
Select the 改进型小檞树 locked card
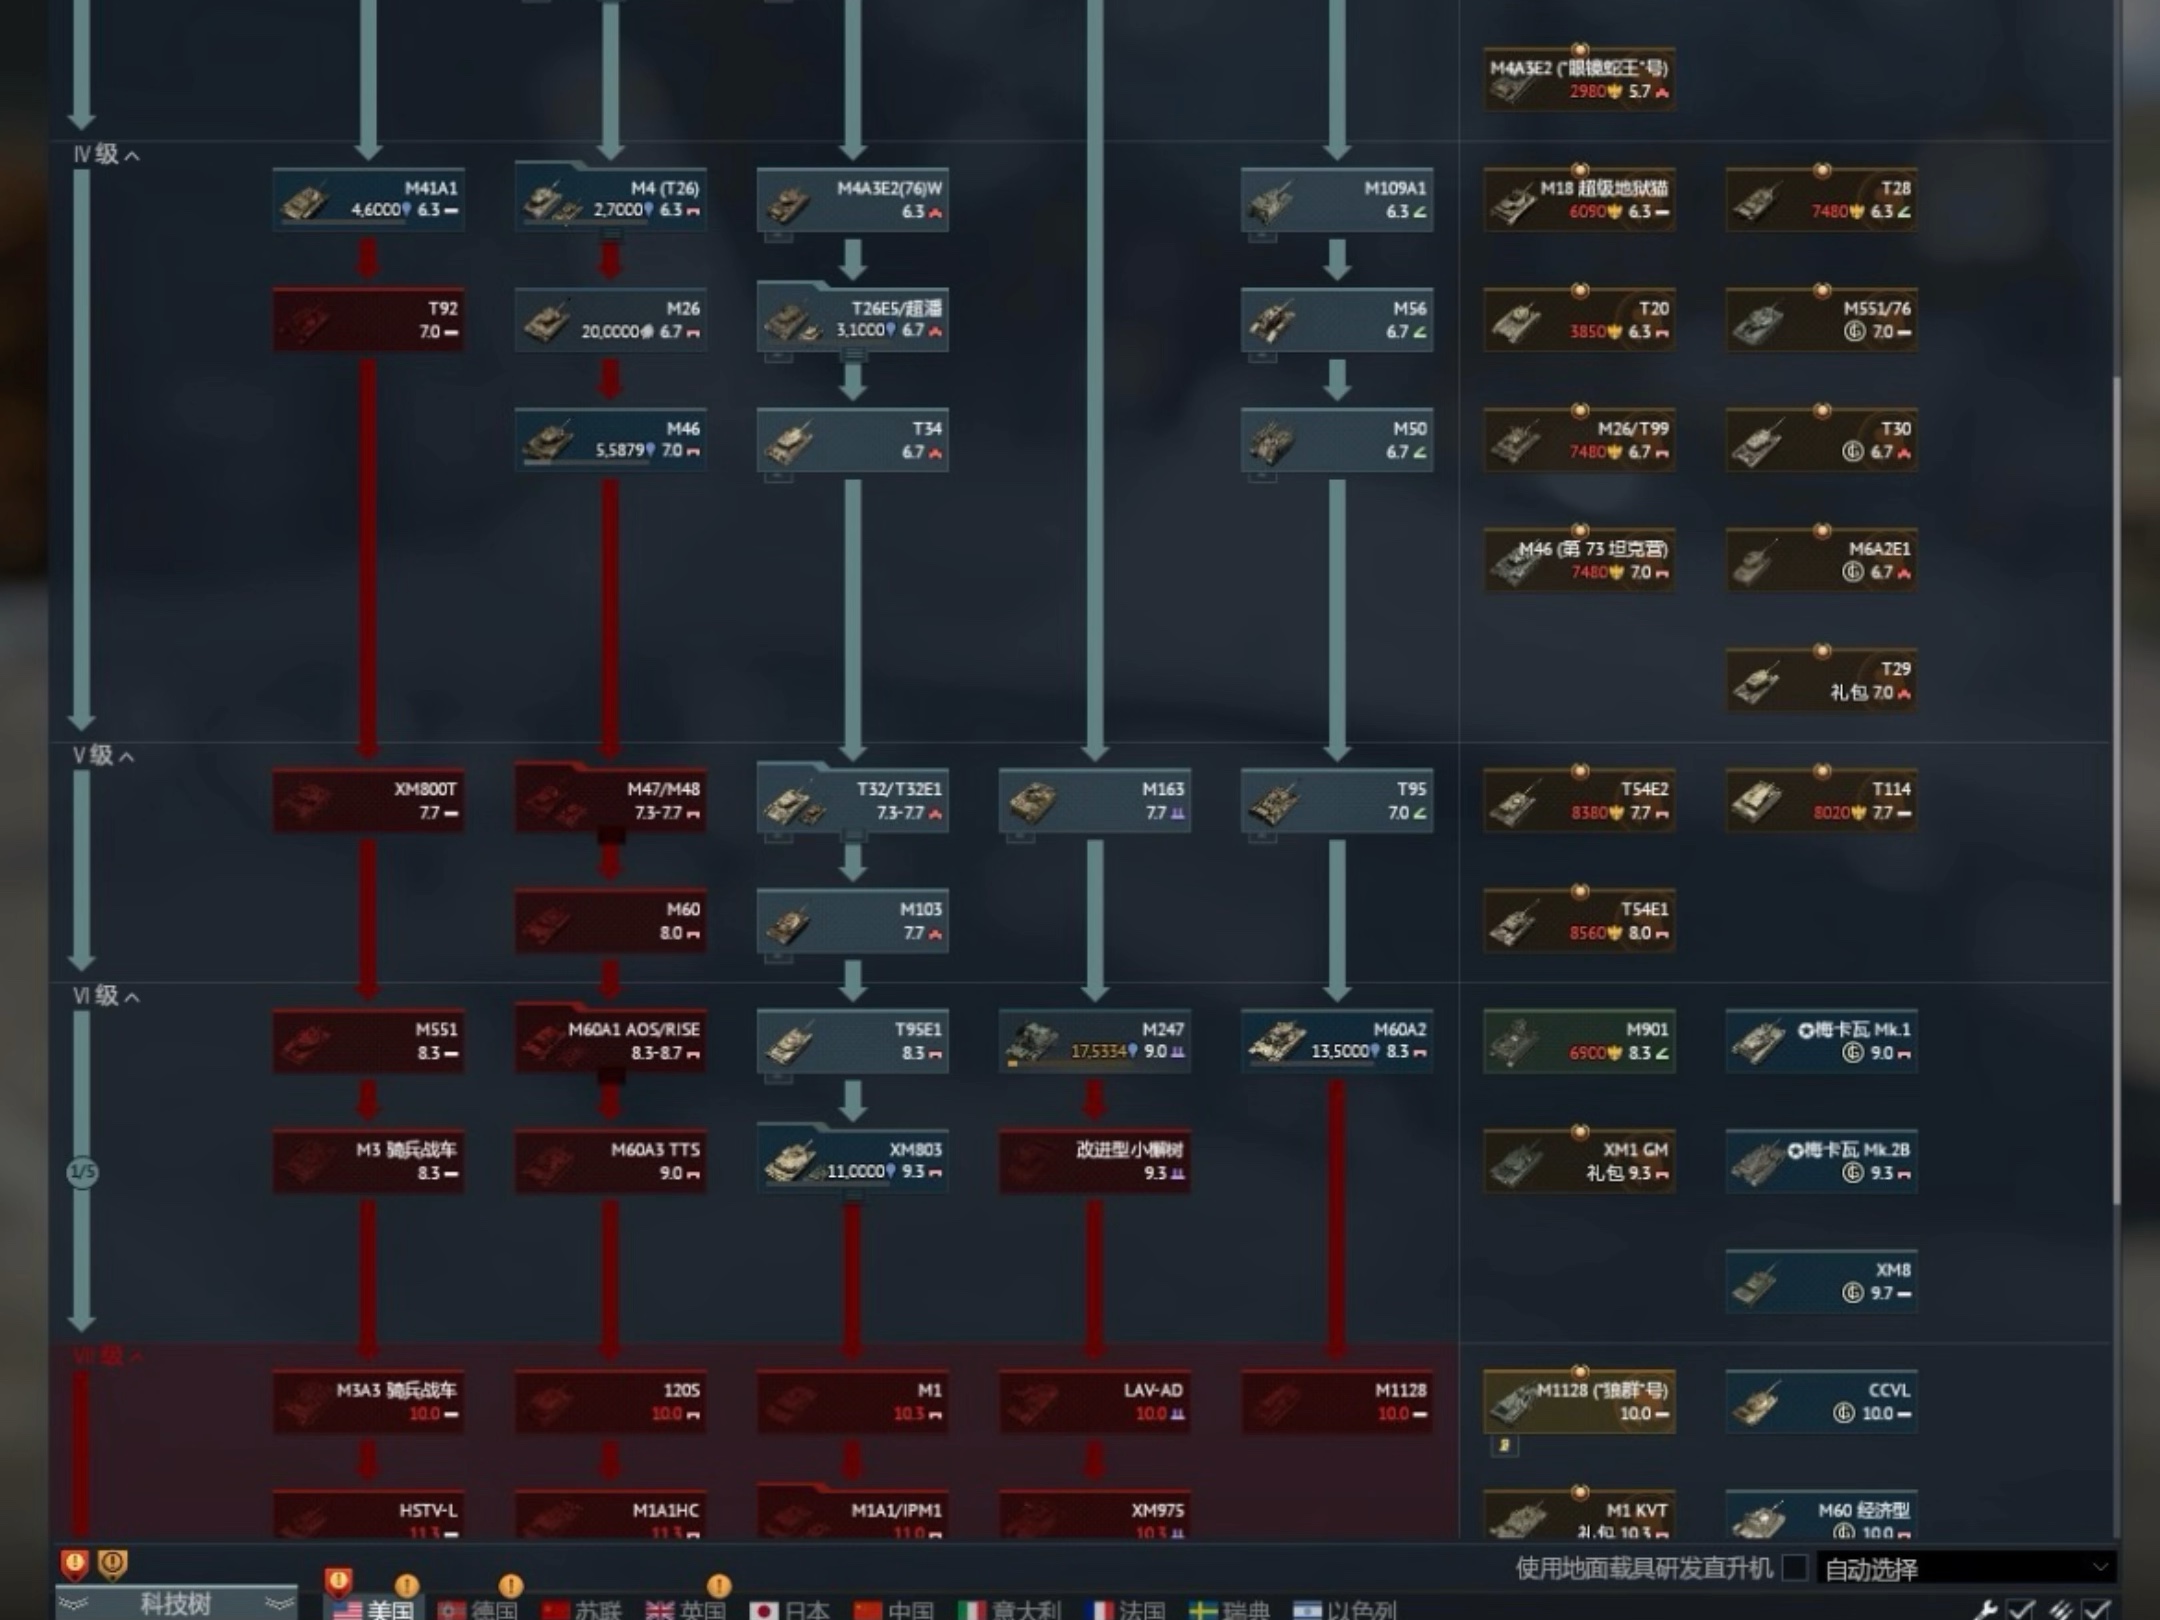click(1094, 1160)
